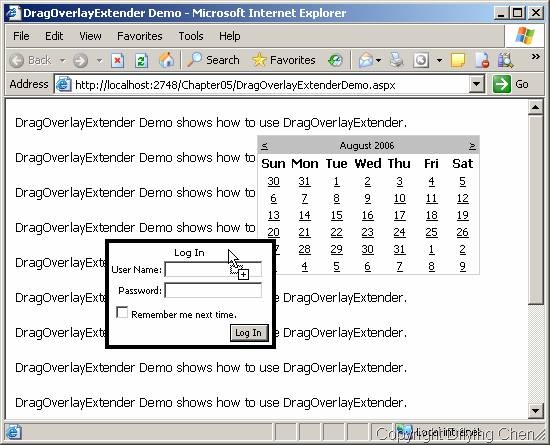Image resolution: width=550 pixels, height=445 pixels.
Task: Stop loading the page
Action: (118, 61)
